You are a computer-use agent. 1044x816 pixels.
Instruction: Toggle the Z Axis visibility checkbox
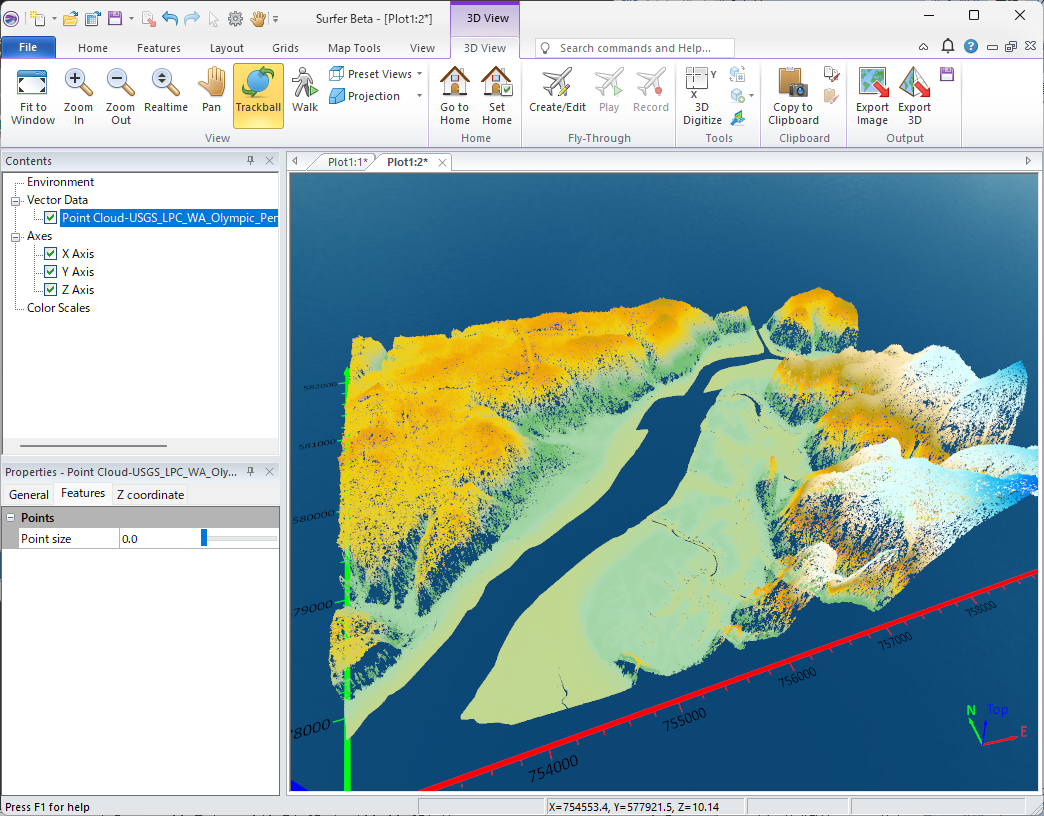[50, 290]
